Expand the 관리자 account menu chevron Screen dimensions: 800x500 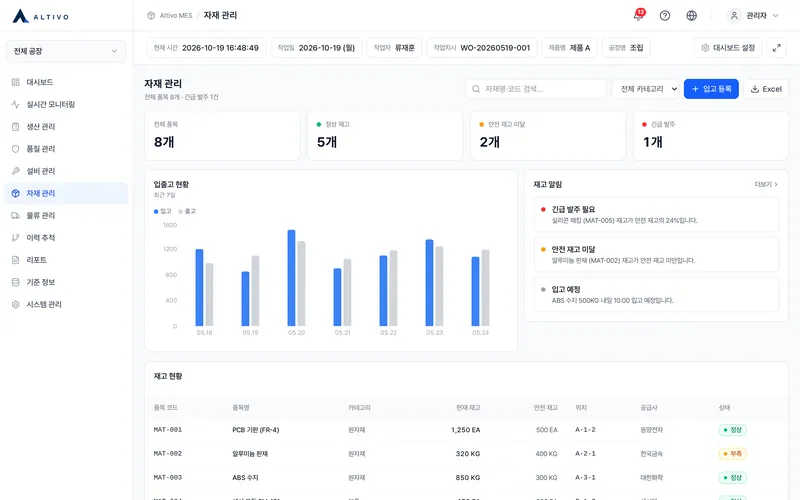pos(776,16)
